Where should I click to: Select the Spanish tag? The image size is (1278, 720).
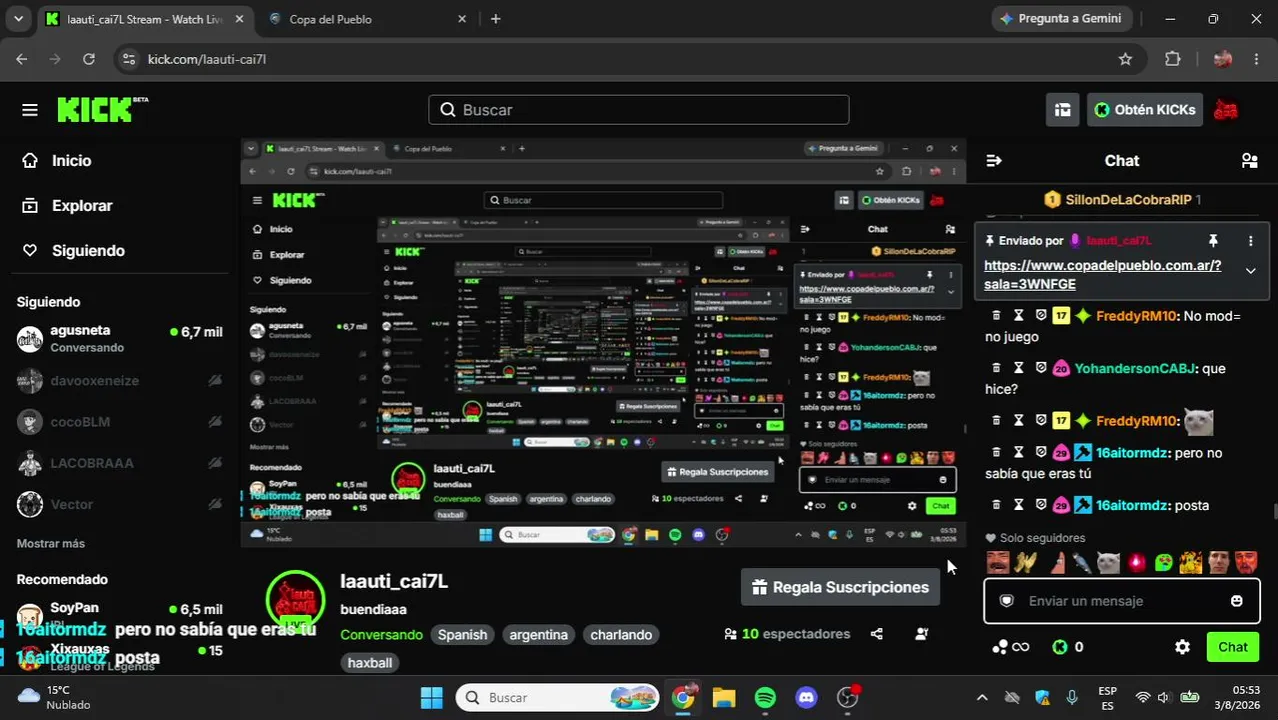[463, 635]
